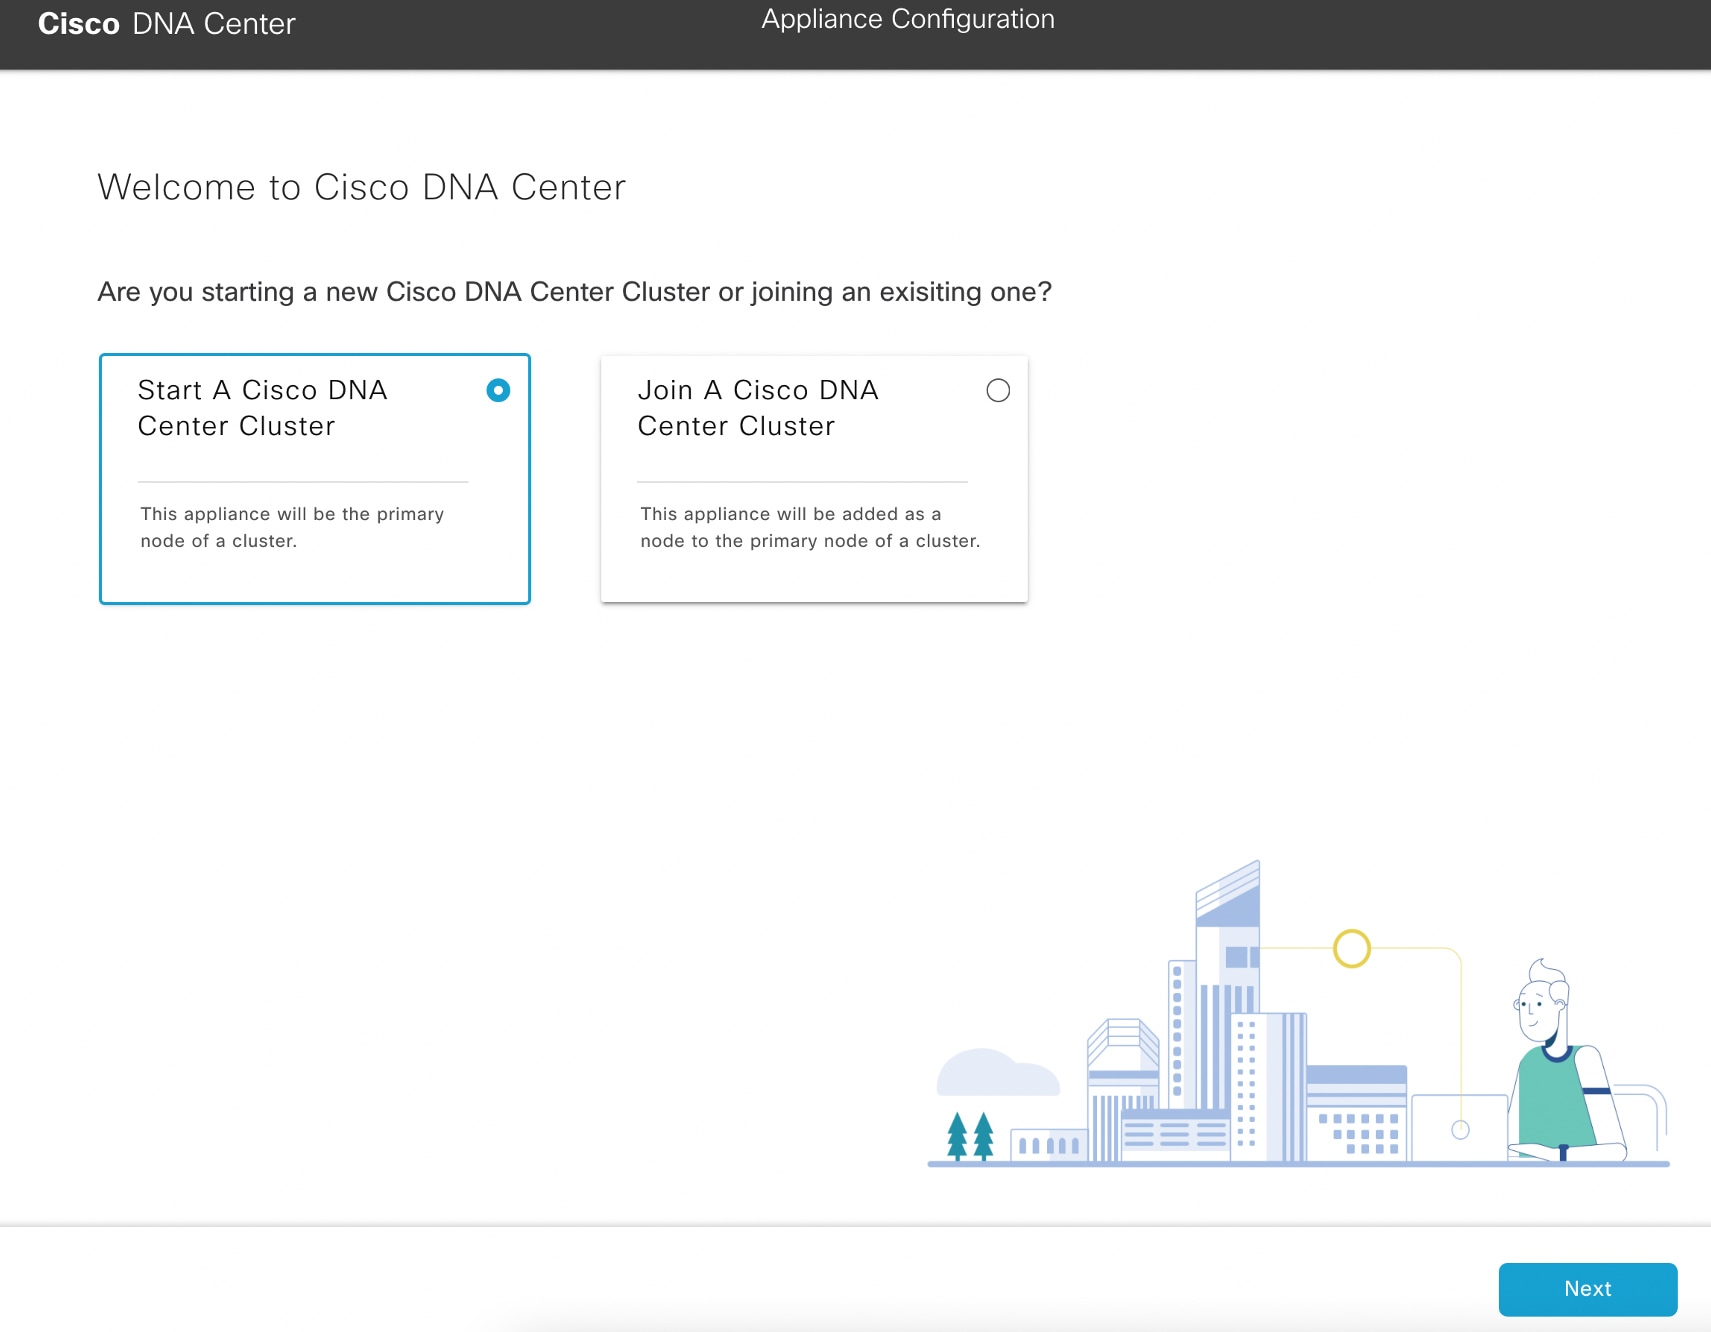Click the 'Start A Cisco DNA Center Cluster' card title
The height and width of the screenshot is (1332, 1711).
pyautogui.click(x=263, y=408)
